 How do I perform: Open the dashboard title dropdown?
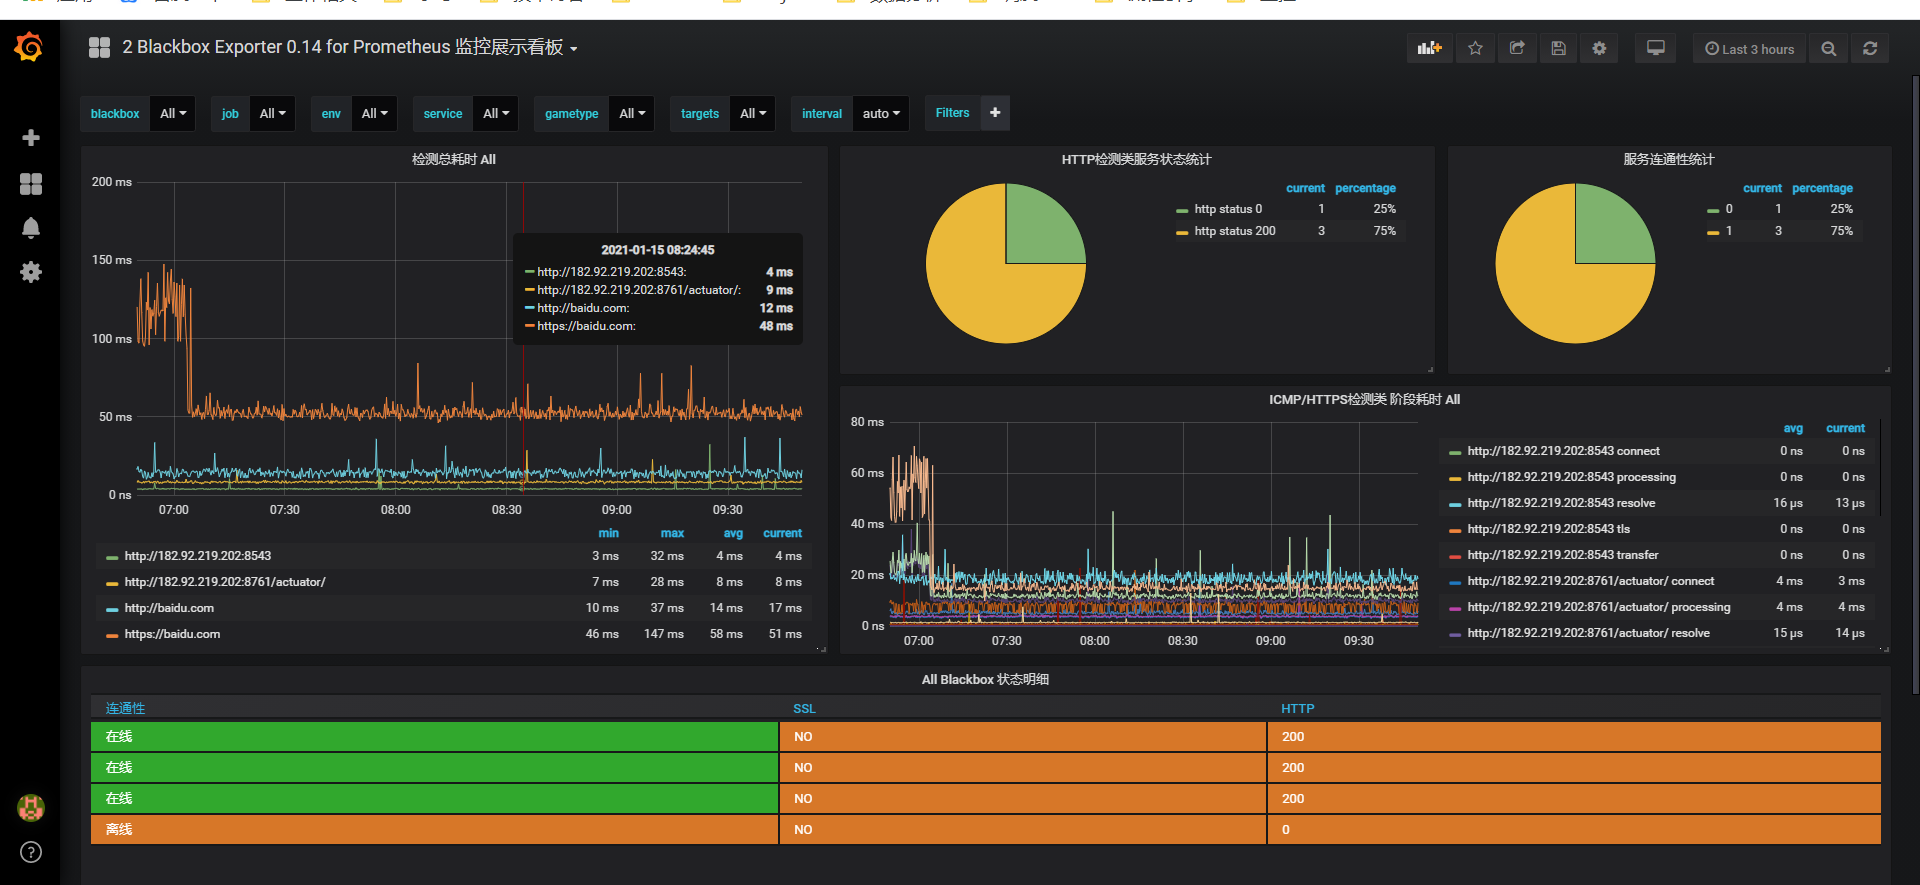[x=350, y=47]
